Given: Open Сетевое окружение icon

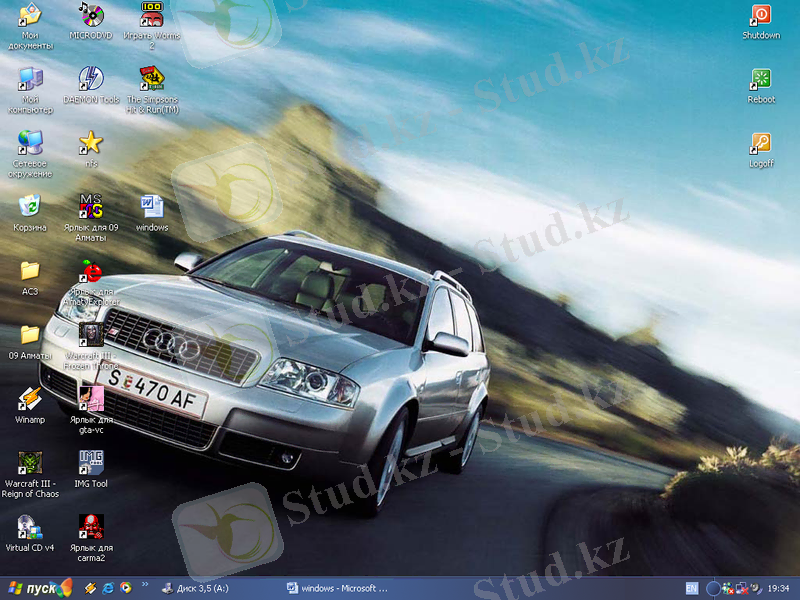Looking at the screenshot, I should 30,154.
